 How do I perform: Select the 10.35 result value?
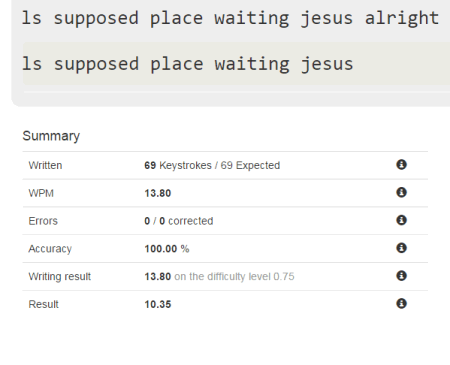[158, 304]
